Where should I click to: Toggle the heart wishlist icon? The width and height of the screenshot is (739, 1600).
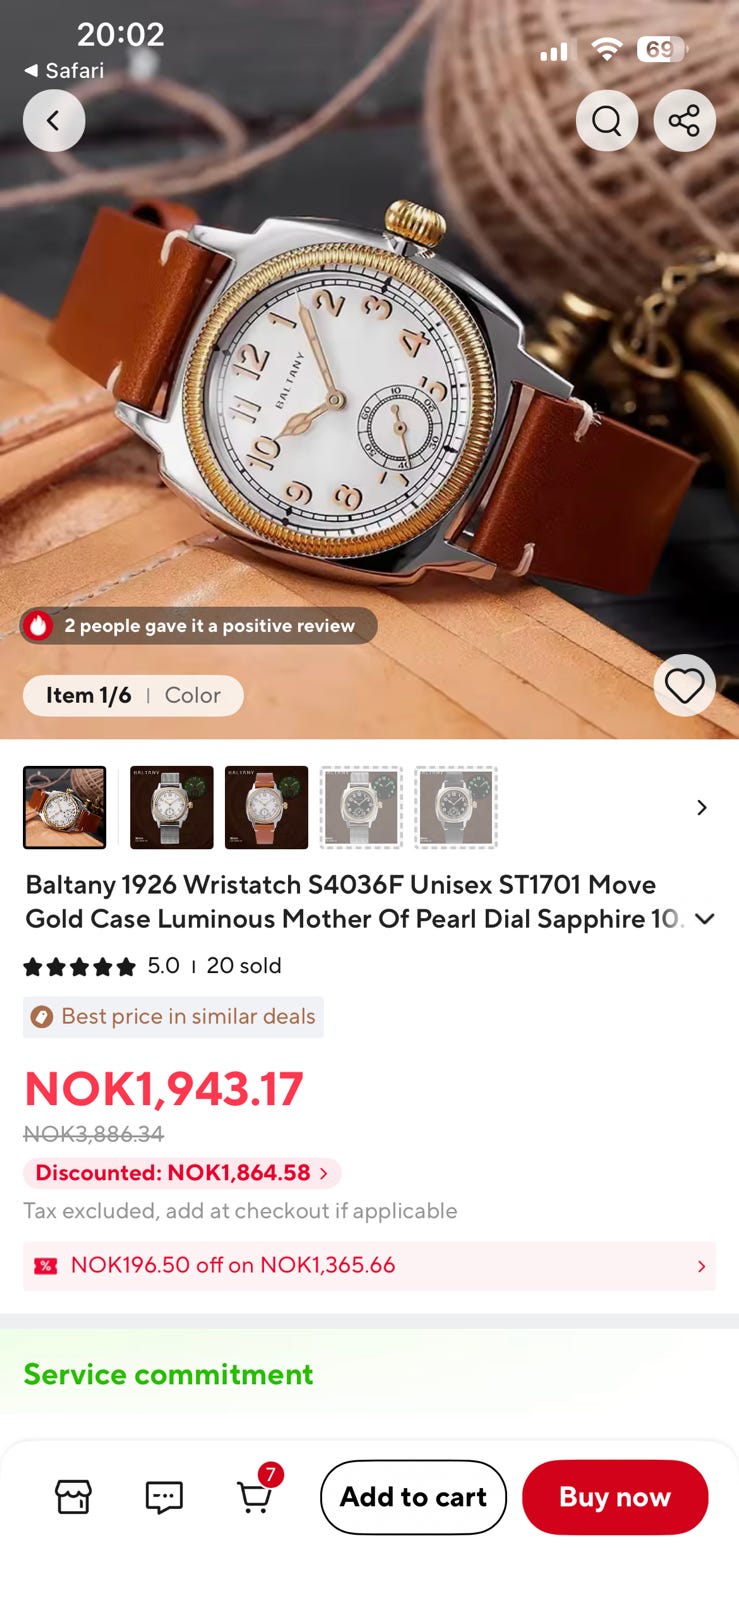(x=684, y=686)
